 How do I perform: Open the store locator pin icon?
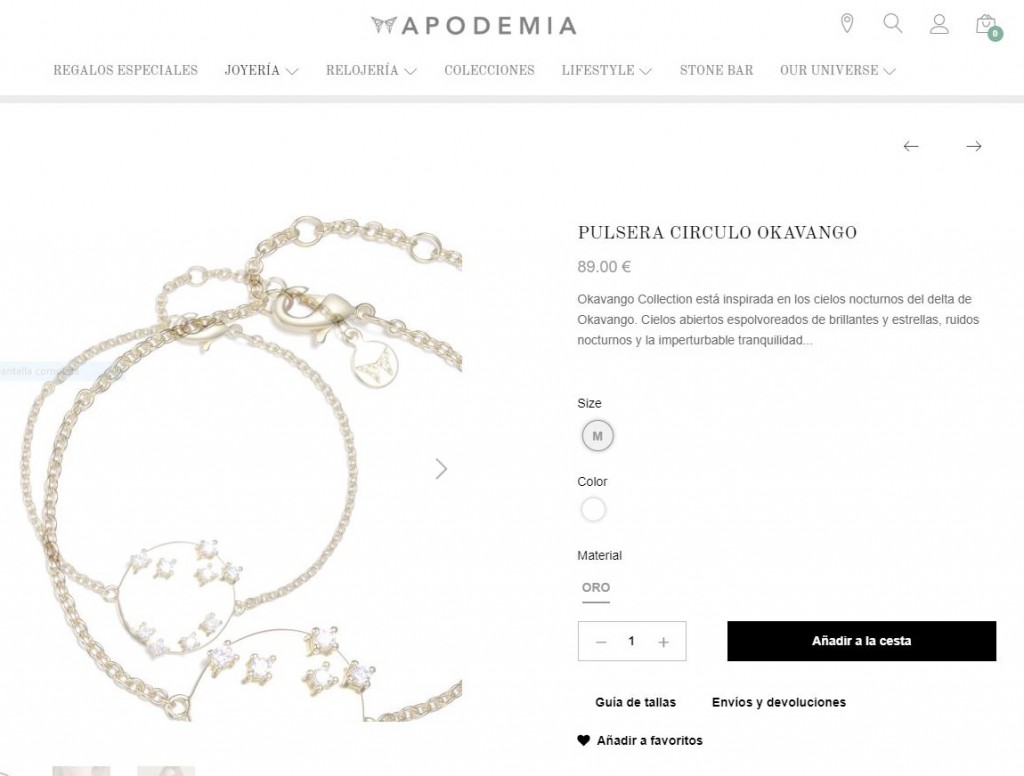[847, 24]
